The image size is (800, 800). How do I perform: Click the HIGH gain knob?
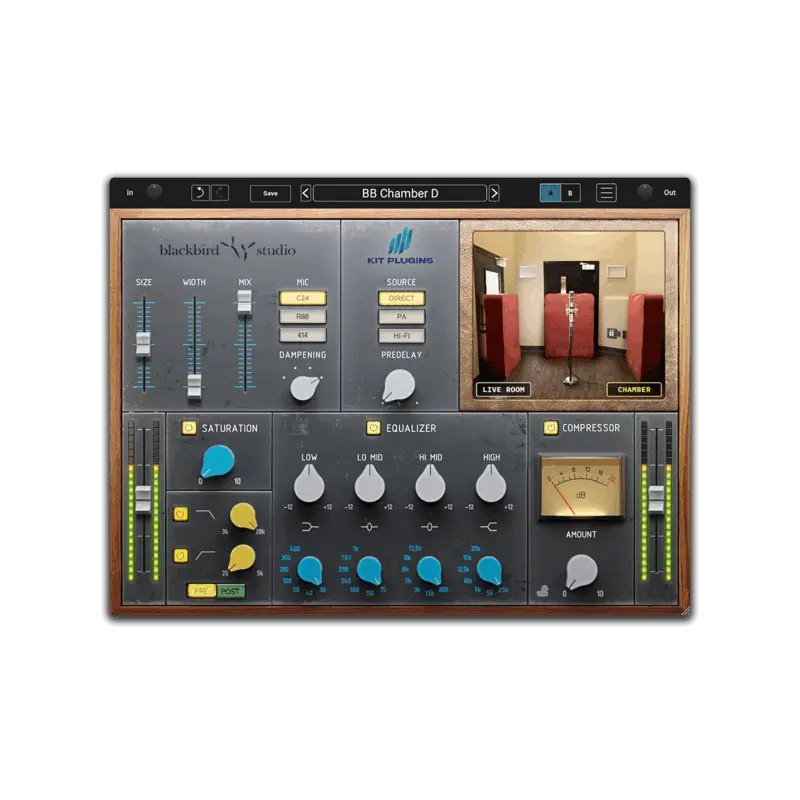(x=491, y=484)
